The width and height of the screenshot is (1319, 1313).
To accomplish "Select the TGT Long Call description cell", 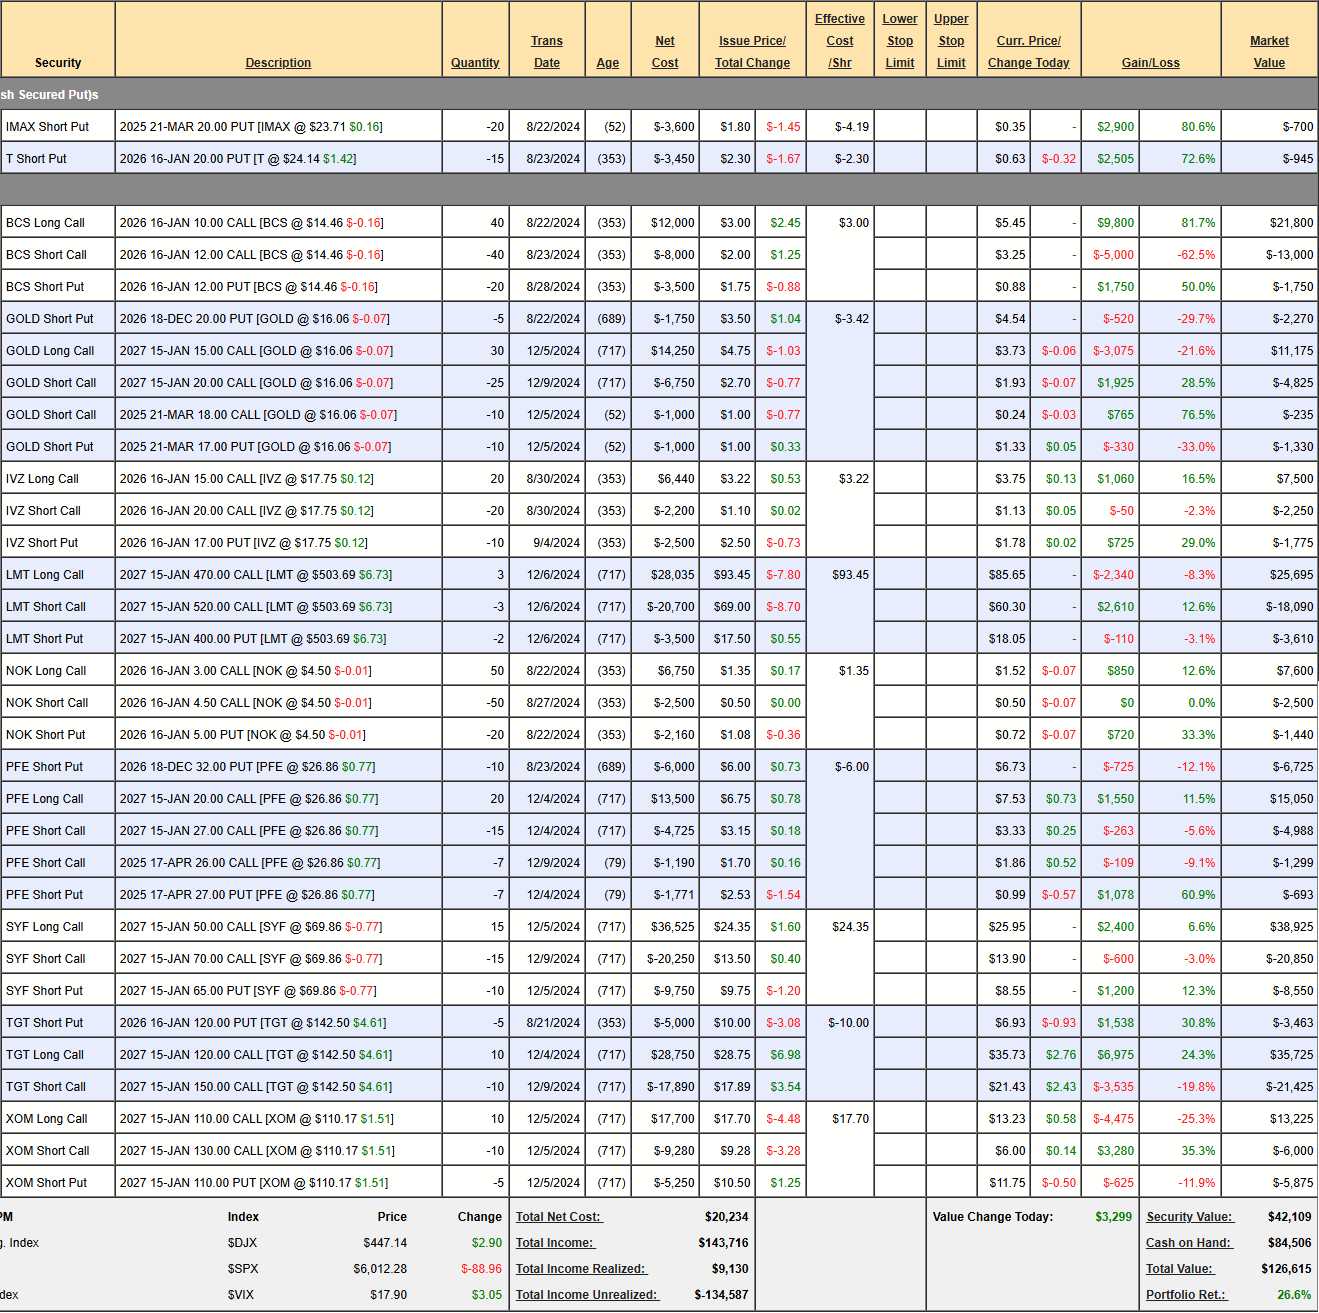I will (x=256, y=1055).
